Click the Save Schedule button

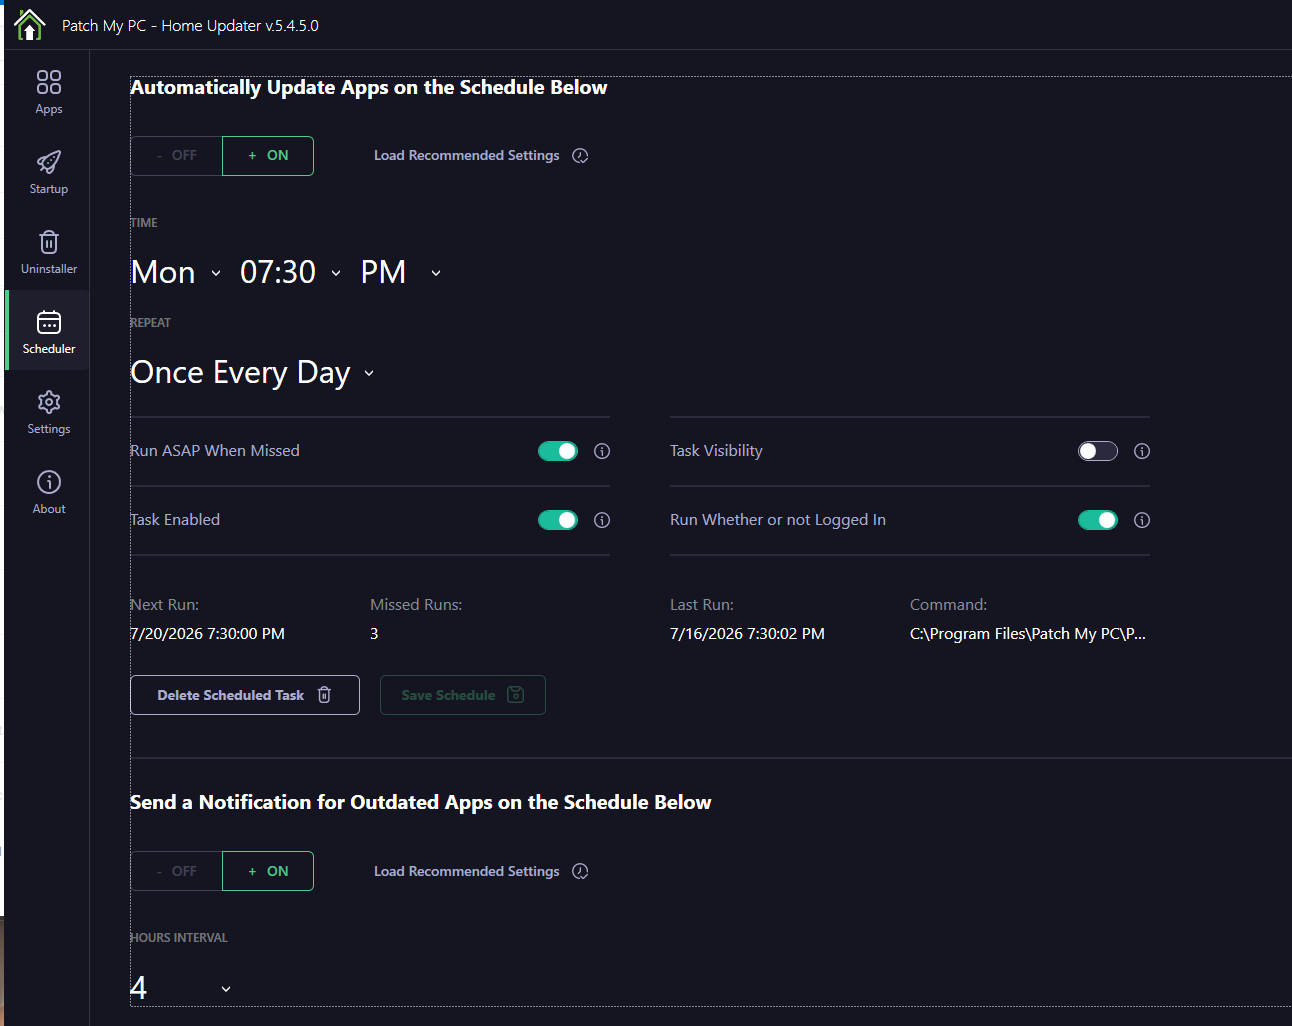463,695
